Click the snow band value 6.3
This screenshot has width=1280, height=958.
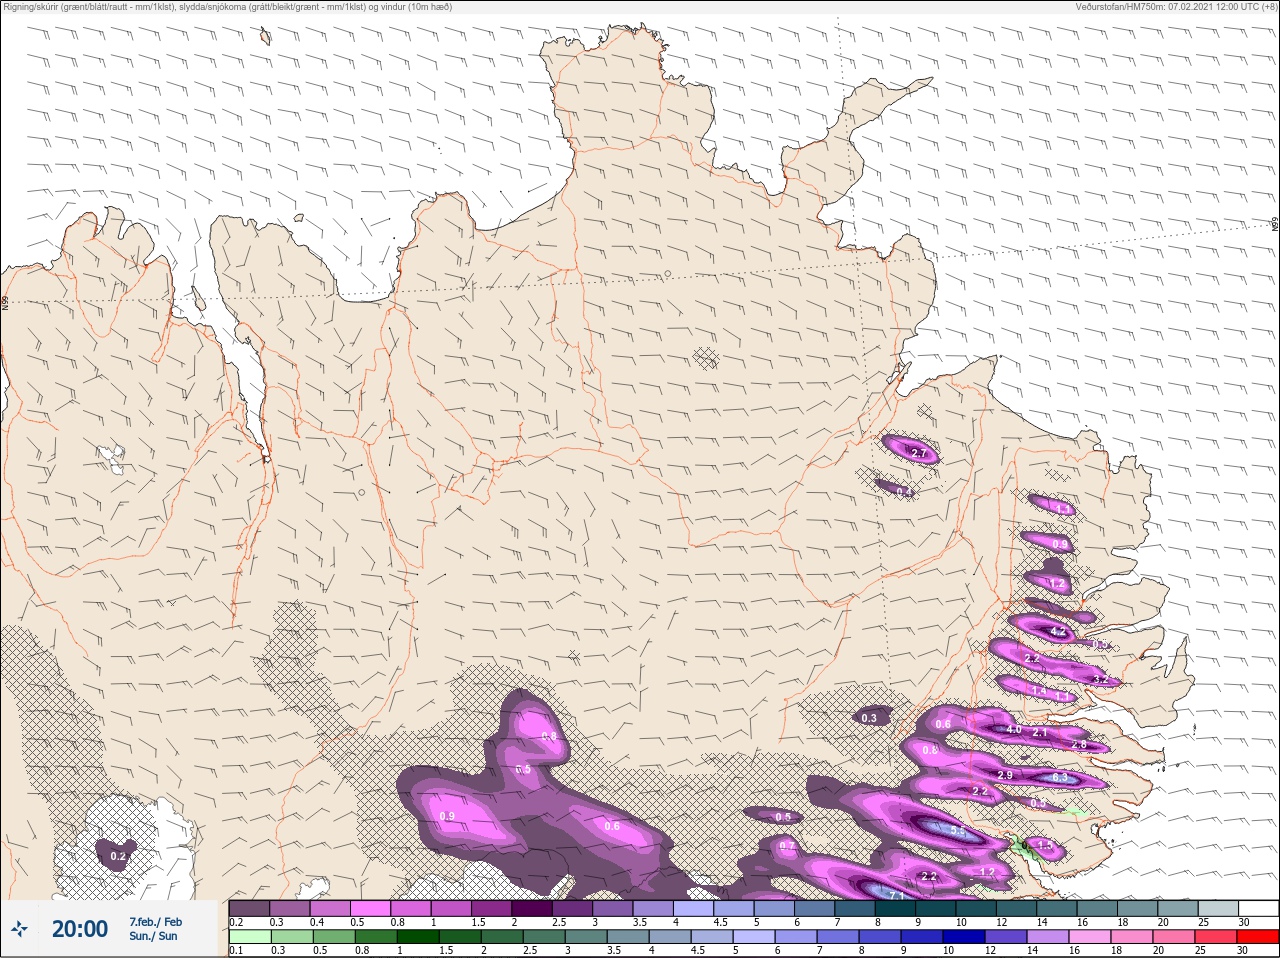(x=1060, y=777)
